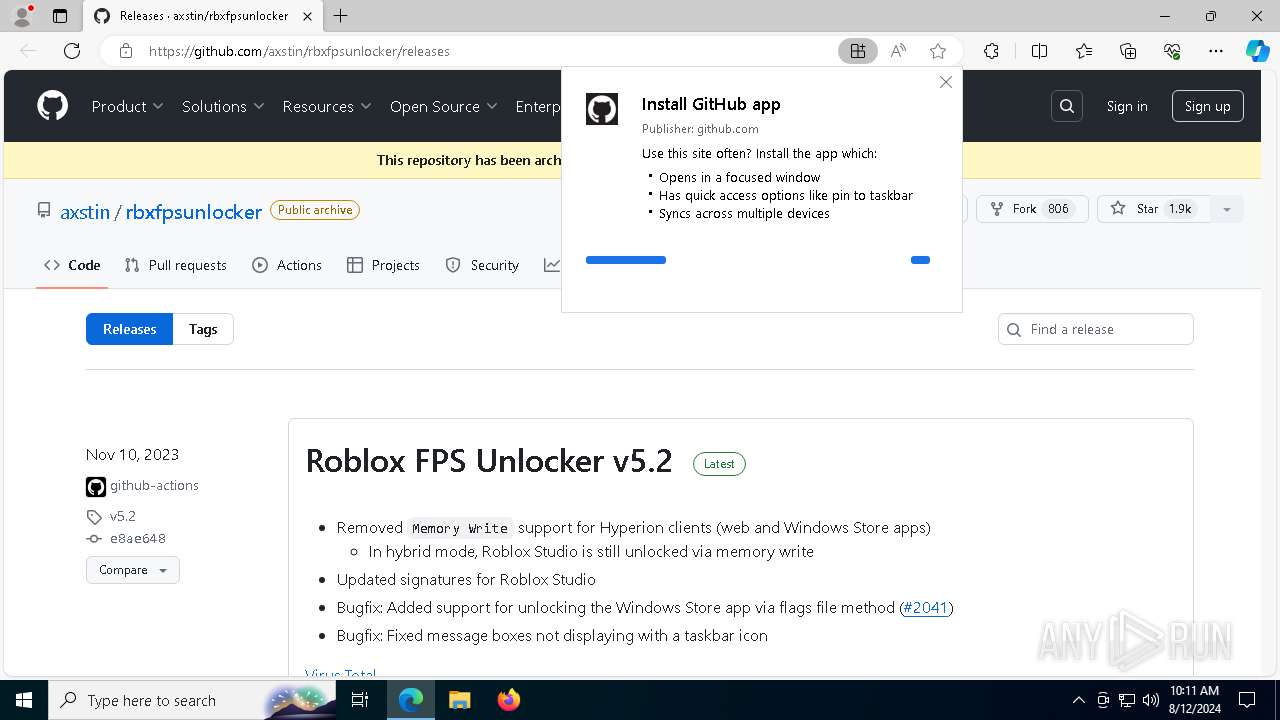The image size is (1280, 720).
Task: Open tab actions menu icon
Action: 60,16
